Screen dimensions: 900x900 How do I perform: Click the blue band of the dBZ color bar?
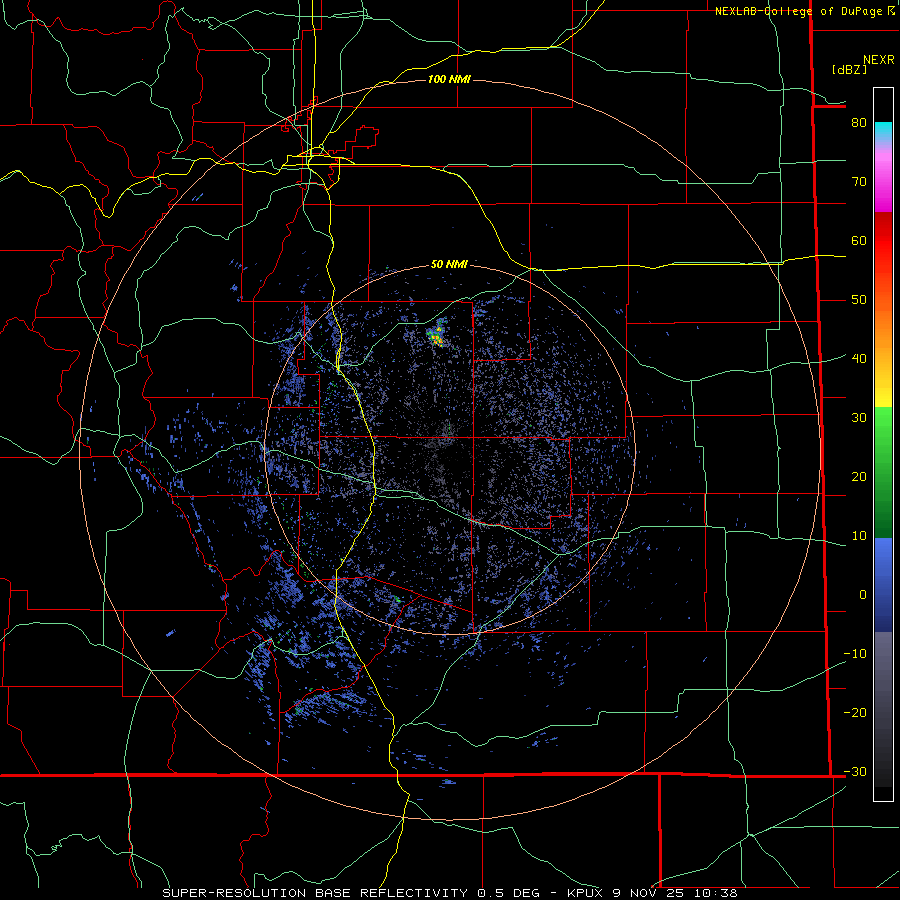click(883, 584)
